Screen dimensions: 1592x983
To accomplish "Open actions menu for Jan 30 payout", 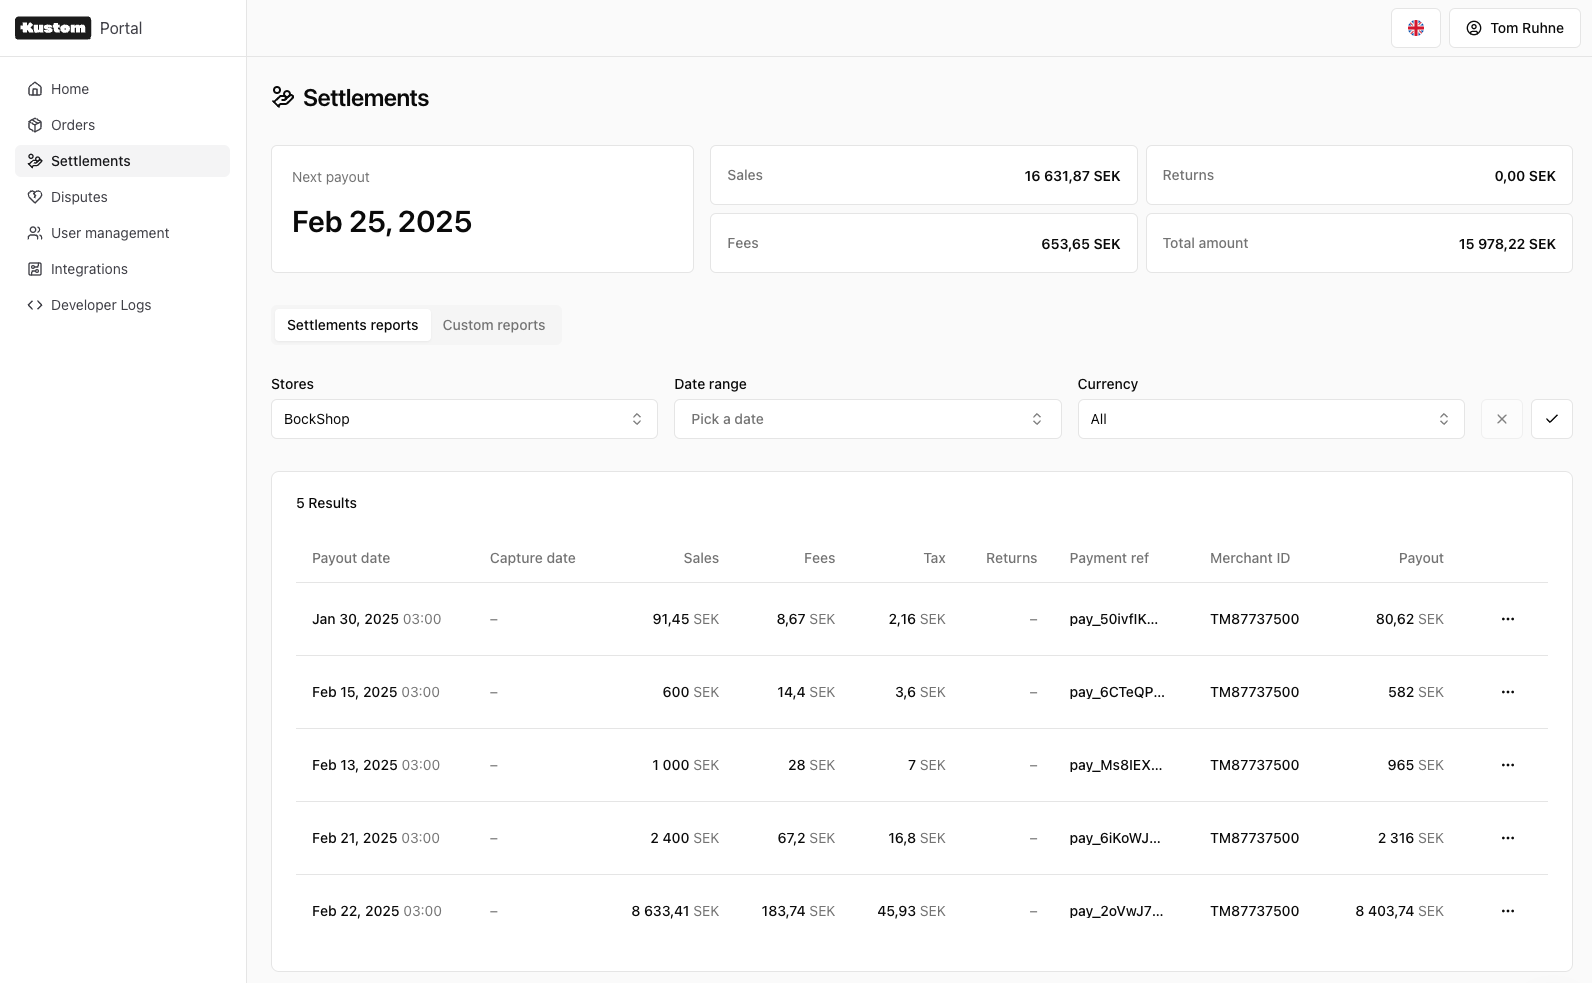I will 1508,619.
